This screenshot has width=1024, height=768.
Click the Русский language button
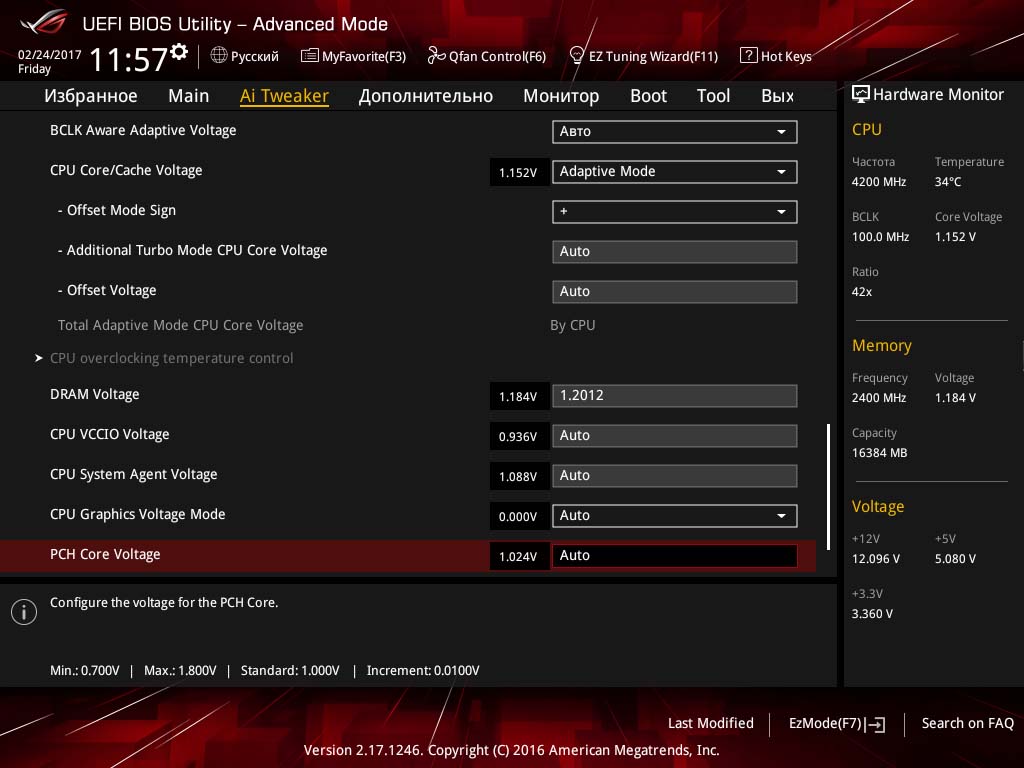245,56
